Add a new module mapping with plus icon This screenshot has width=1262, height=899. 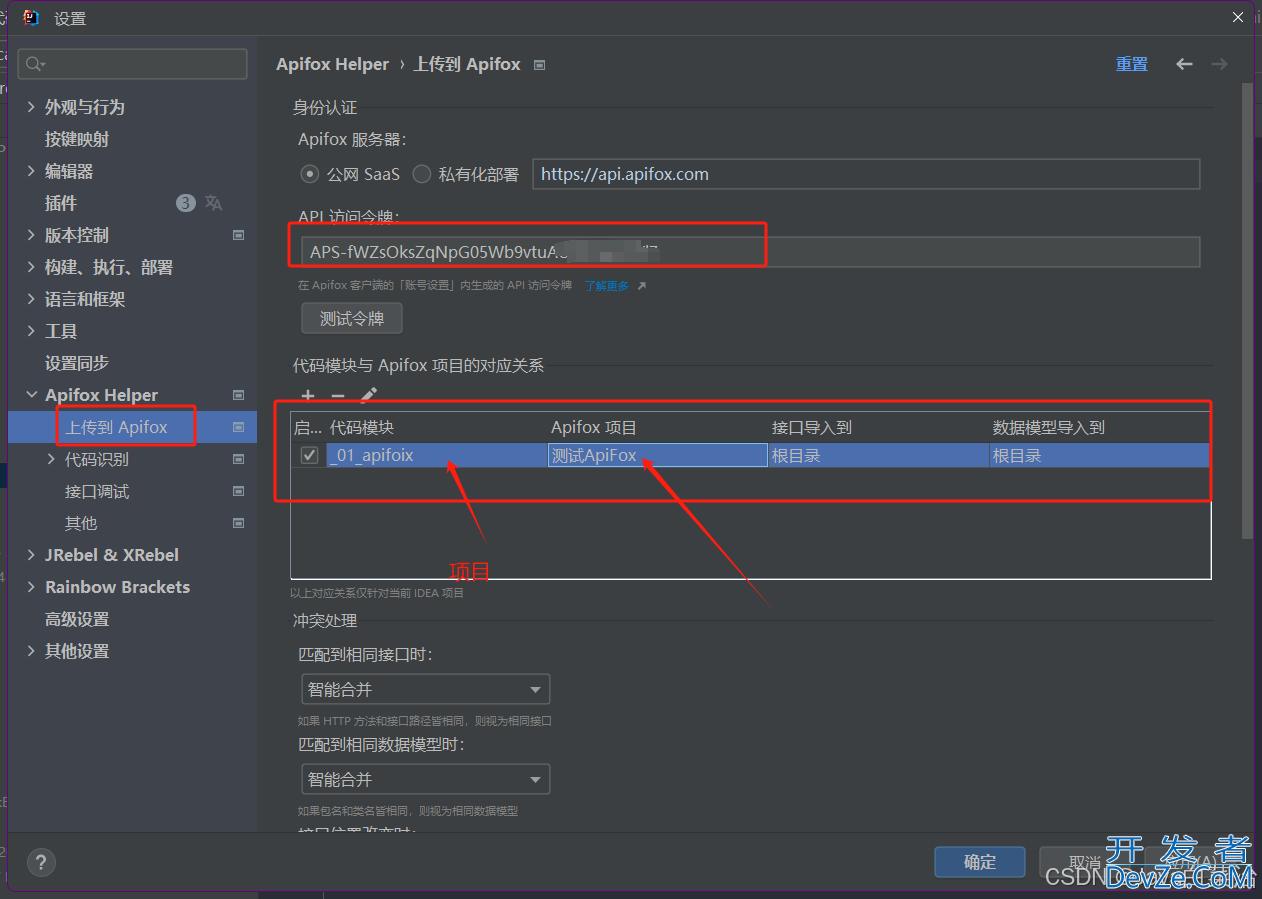coord(308,396)
